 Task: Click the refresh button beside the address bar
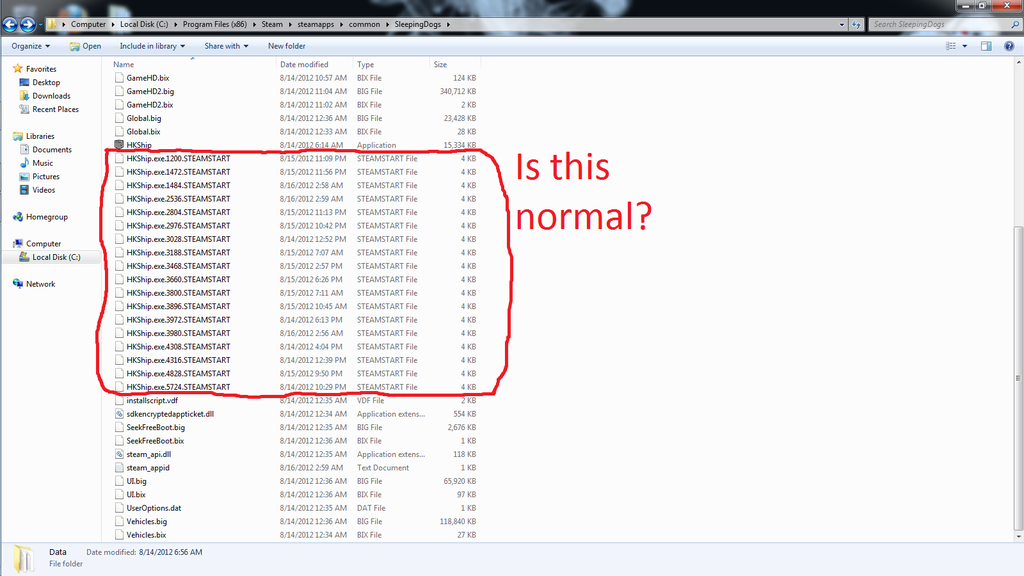pos(856,24)
